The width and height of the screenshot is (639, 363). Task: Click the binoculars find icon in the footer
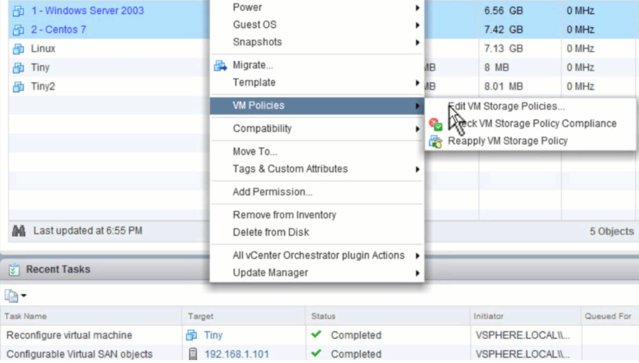19,231
